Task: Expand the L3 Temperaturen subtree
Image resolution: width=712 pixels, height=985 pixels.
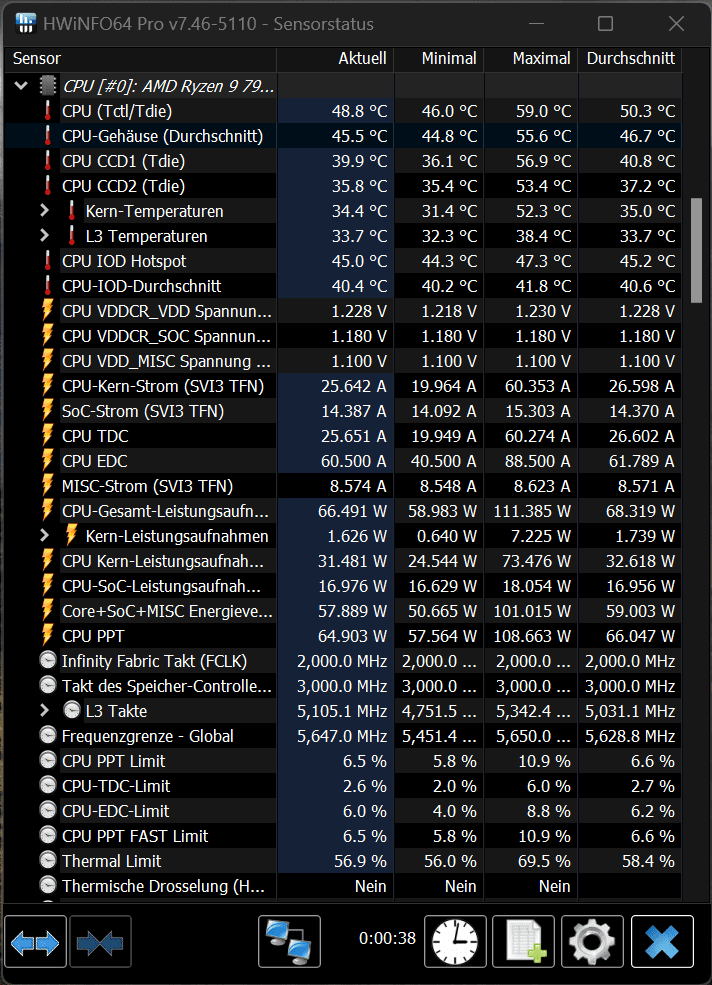Action: point(44,236)
